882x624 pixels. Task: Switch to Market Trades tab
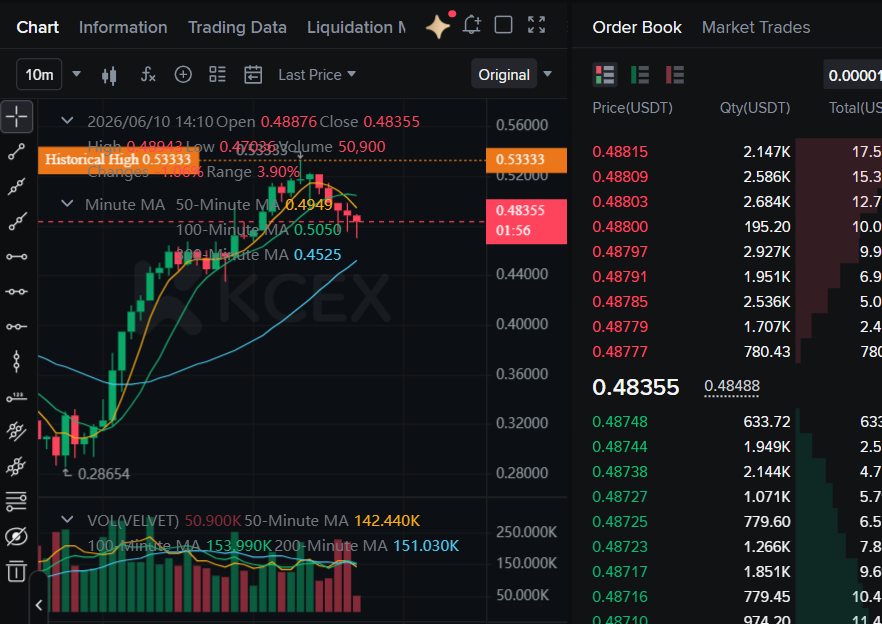(756, 27)
